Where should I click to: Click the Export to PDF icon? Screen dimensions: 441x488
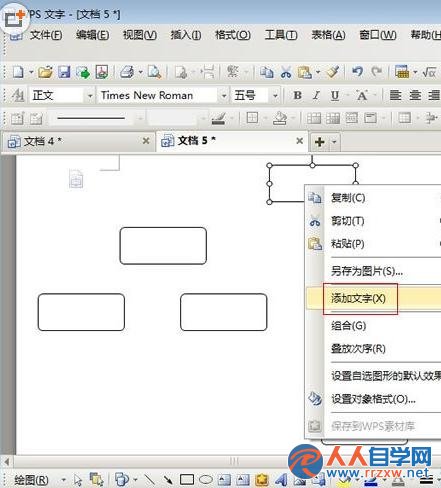tap(102, 72)
